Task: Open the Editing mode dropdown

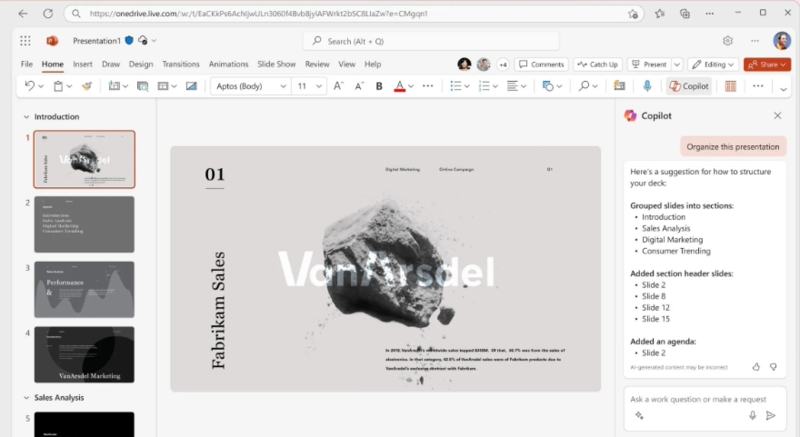Action: click(x=713, y=64)
